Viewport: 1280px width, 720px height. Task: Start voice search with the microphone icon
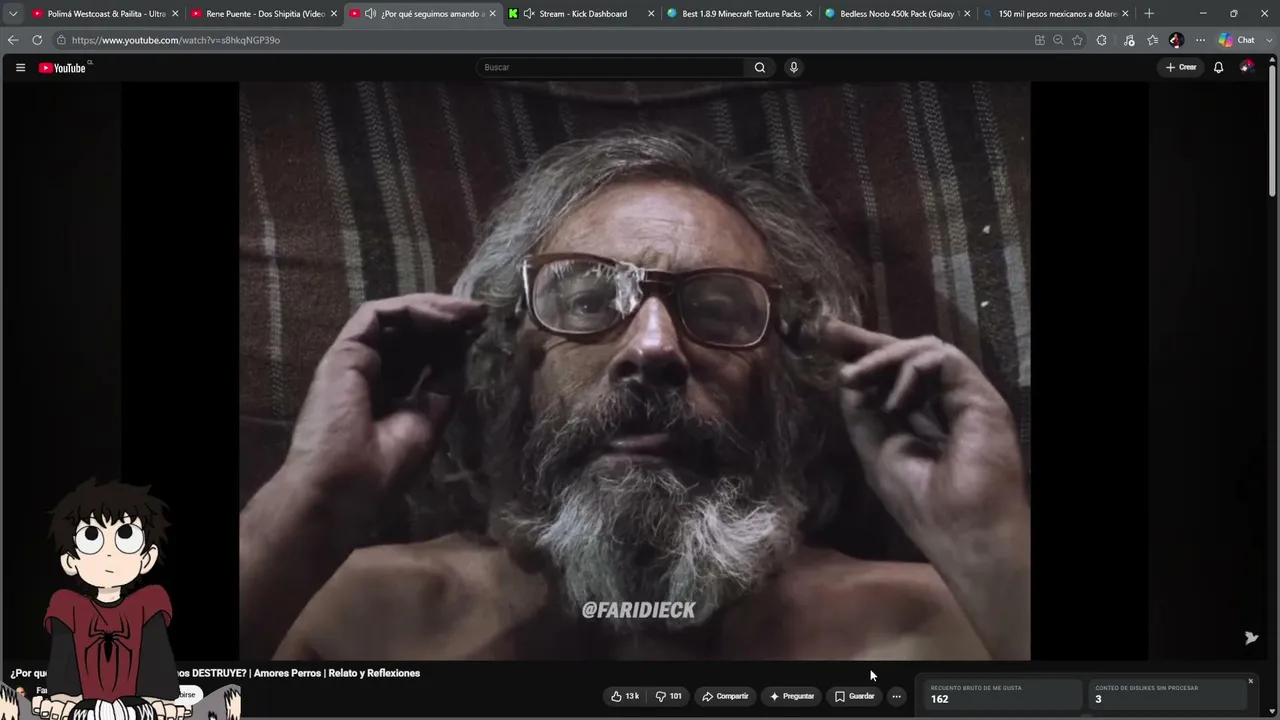coord(794,68)
